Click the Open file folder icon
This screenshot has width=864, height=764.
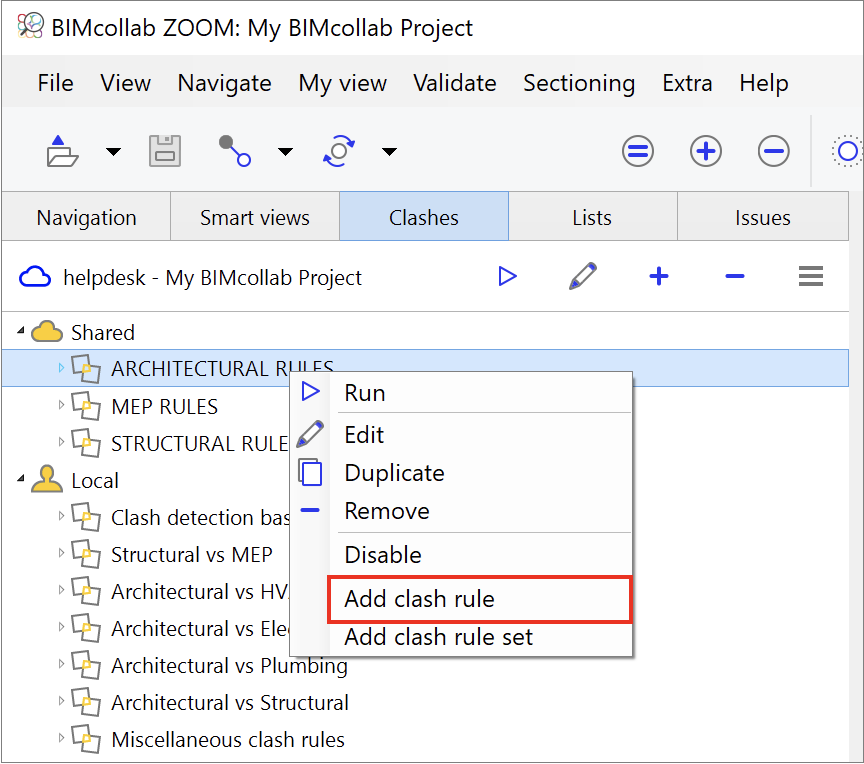[62, 151]
